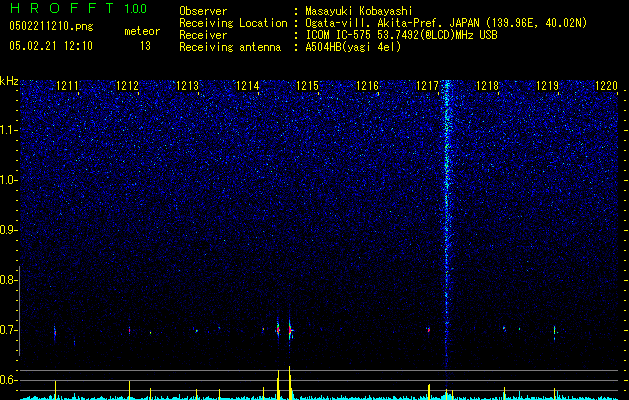
Task: Select the filename 0502211210.png
Action: tap(51, 26)
